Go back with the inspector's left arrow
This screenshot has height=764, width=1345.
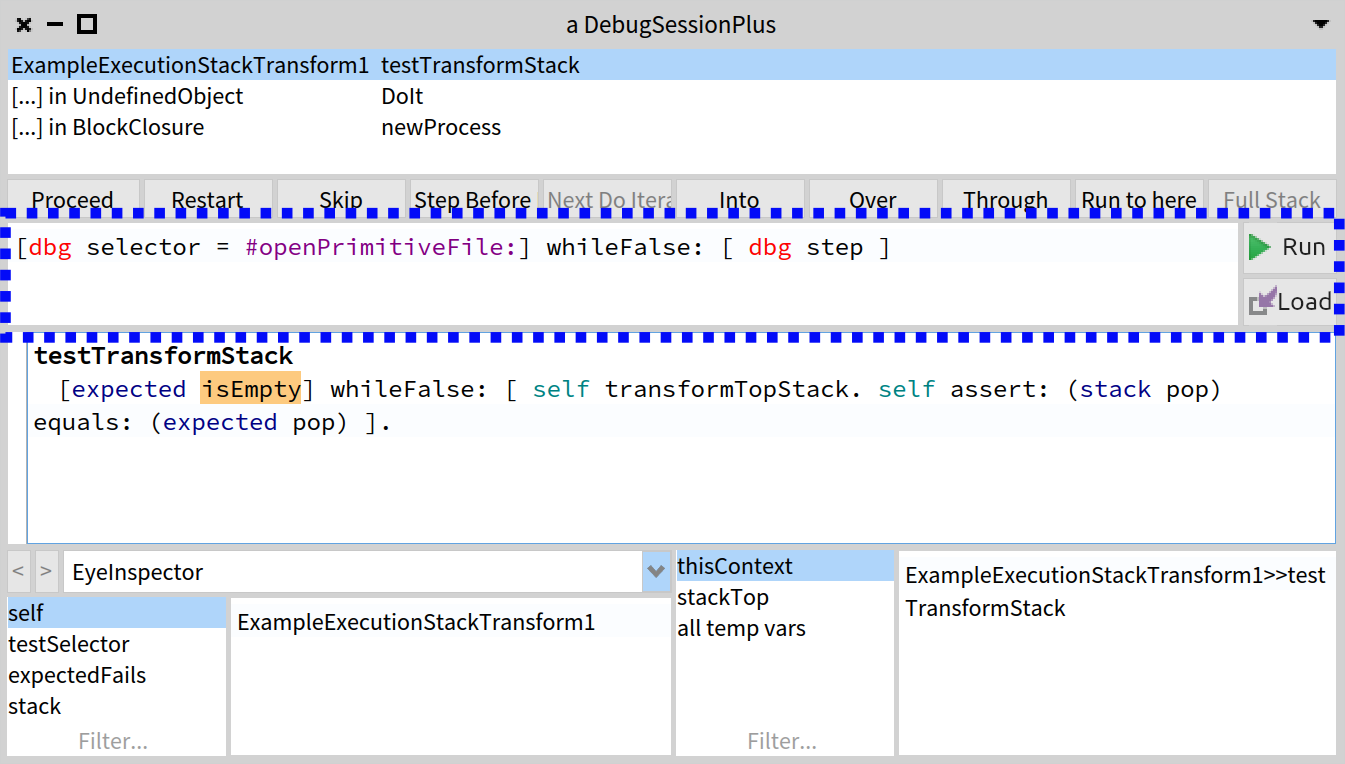coord(19,572)
